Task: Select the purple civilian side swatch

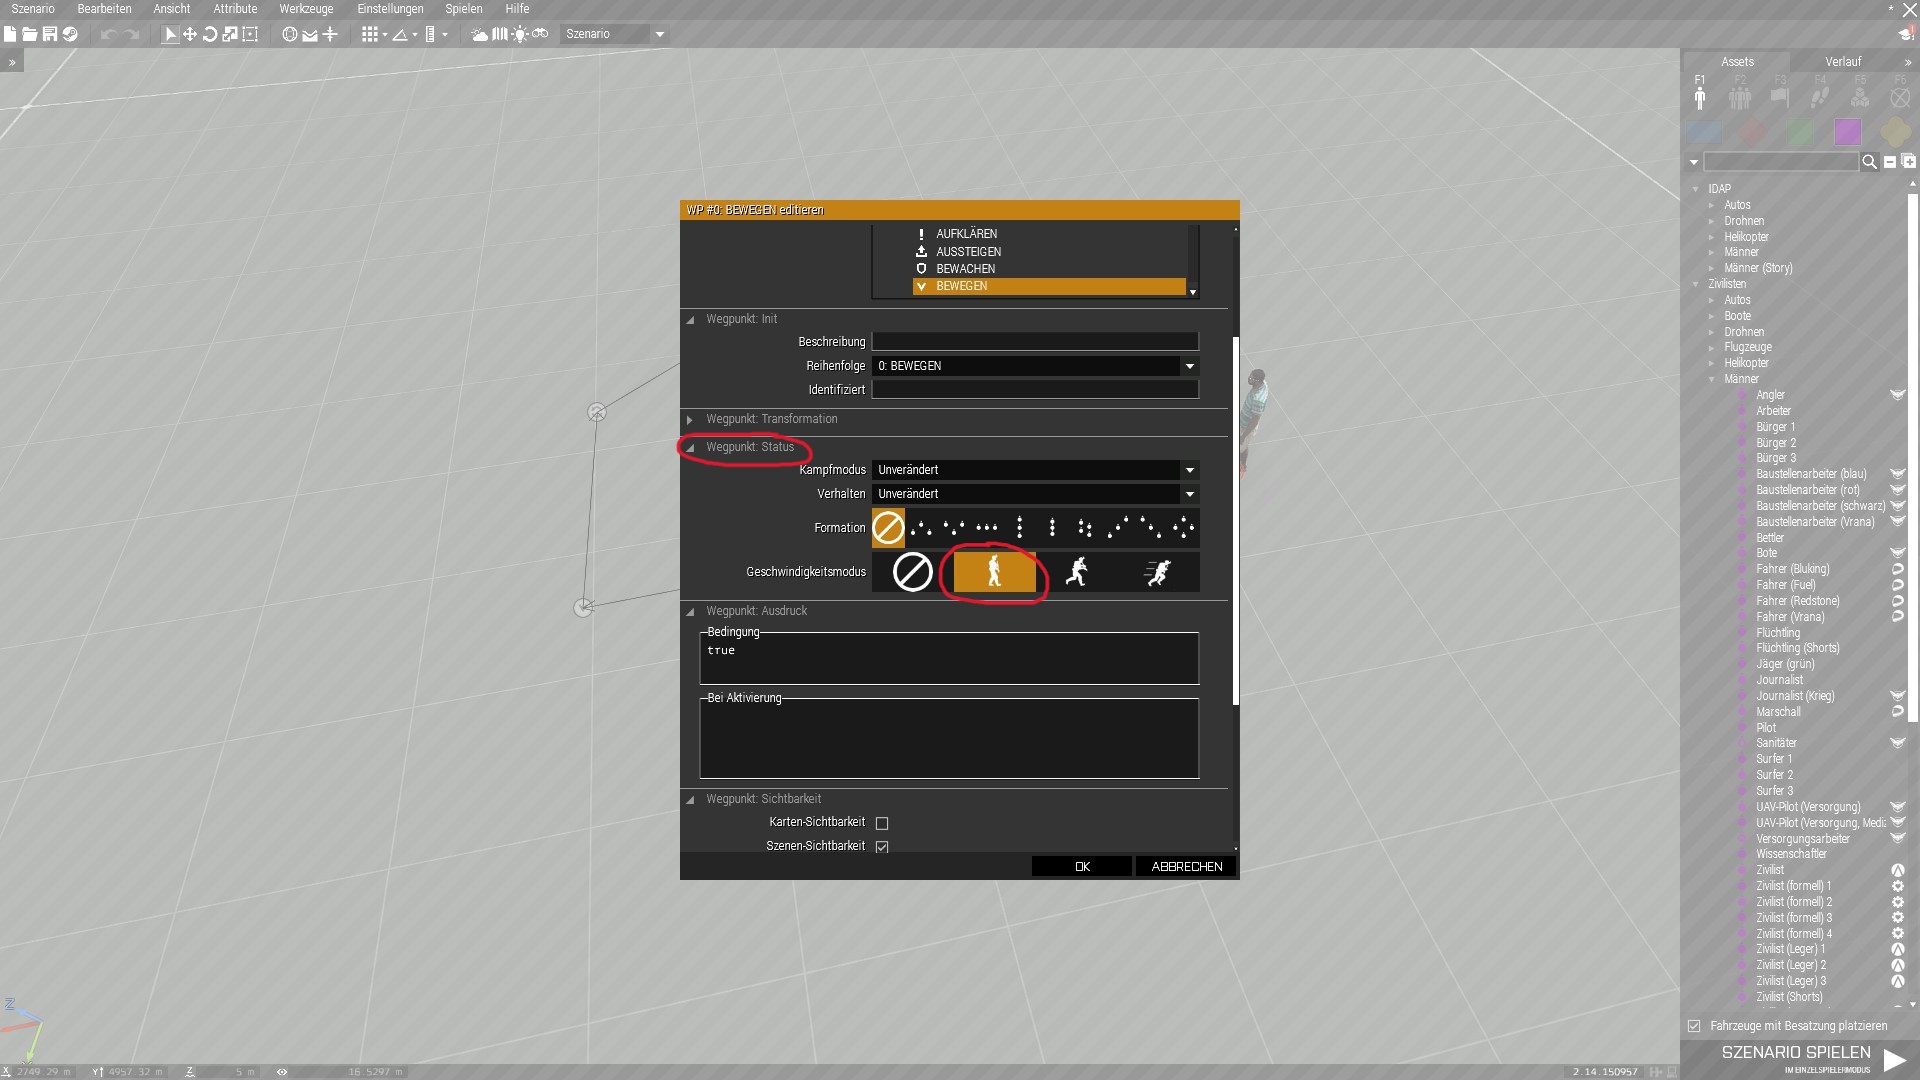Action: click(1848, 132)
